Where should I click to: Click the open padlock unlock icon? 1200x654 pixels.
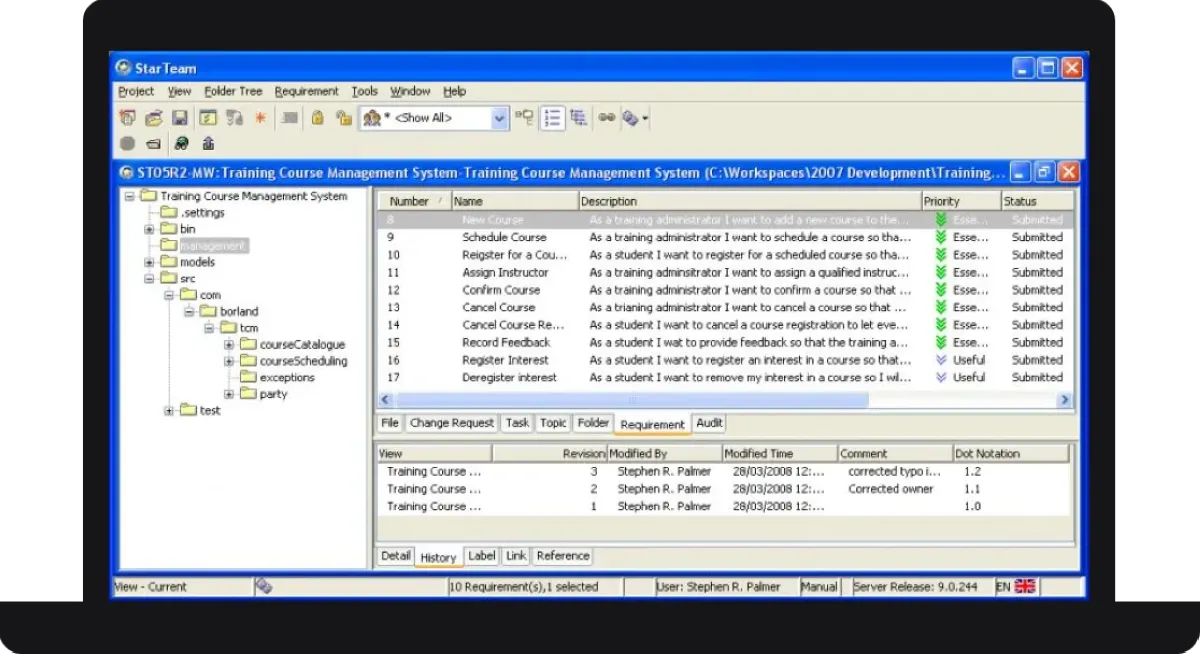click(x=343, y=118)
